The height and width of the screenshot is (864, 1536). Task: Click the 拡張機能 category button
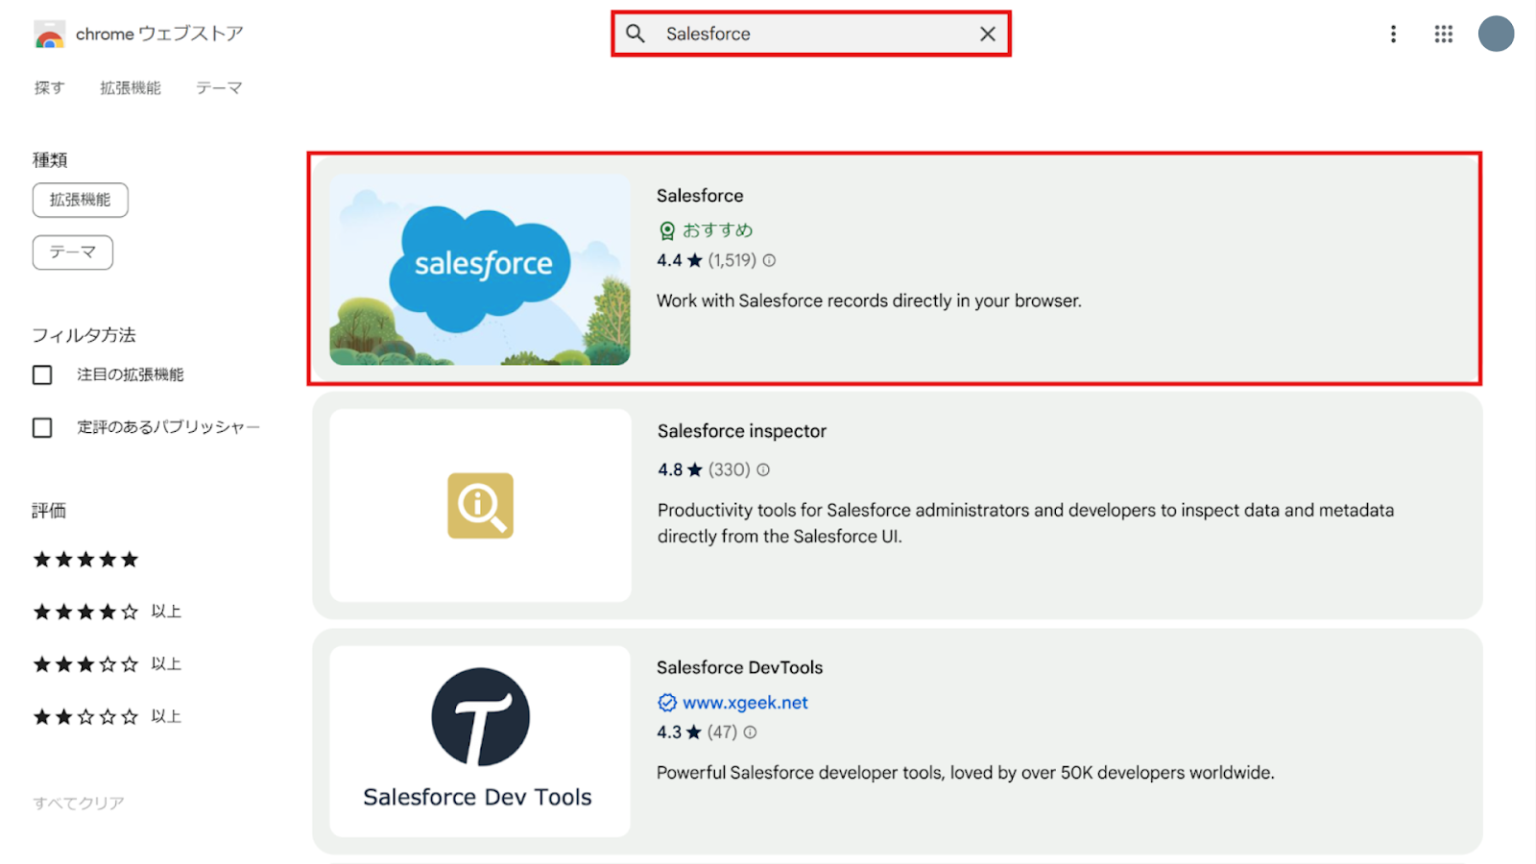80,200
